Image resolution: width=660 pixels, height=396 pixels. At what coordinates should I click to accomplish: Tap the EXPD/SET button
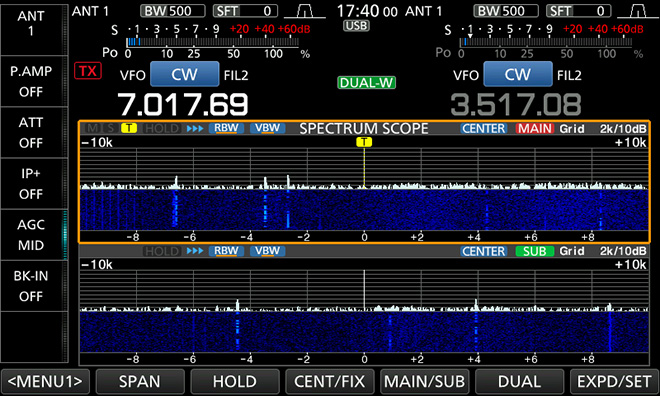[x=614, y=382]
